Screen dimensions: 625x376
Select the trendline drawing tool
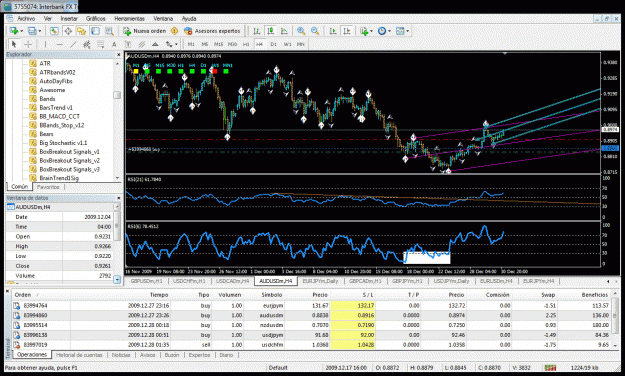[x=73, y=44]
